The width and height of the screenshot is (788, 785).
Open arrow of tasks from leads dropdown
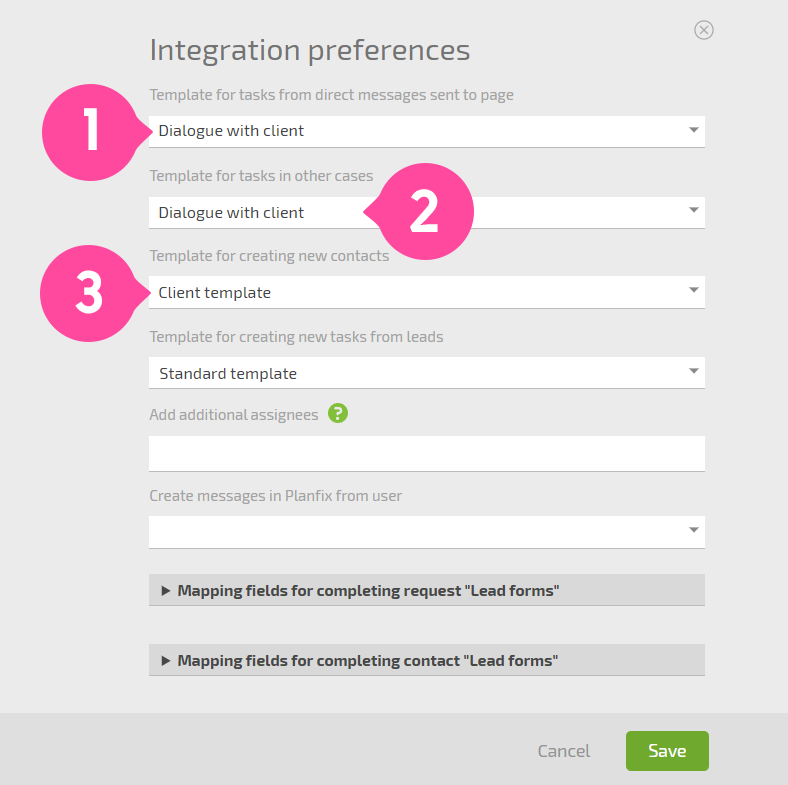pyautogui.click(x=694, y=371)
